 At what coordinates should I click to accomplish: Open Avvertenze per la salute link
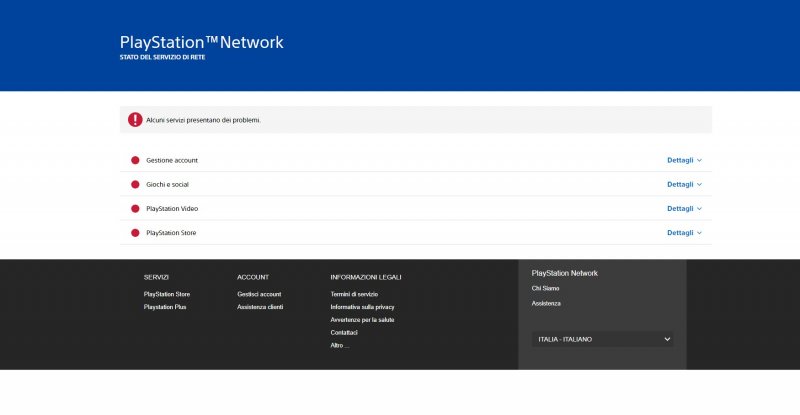pos(362,320)
